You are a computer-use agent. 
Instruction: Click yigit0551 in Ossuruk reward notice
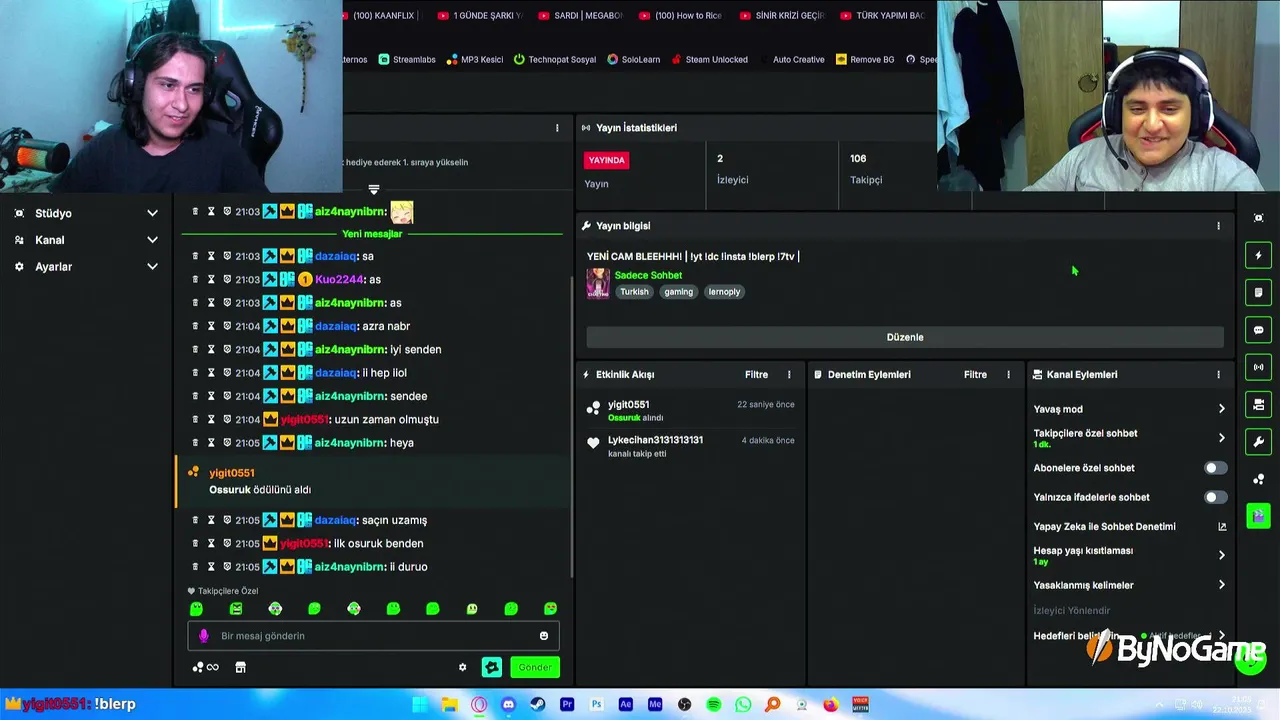(x=231, y=473)
